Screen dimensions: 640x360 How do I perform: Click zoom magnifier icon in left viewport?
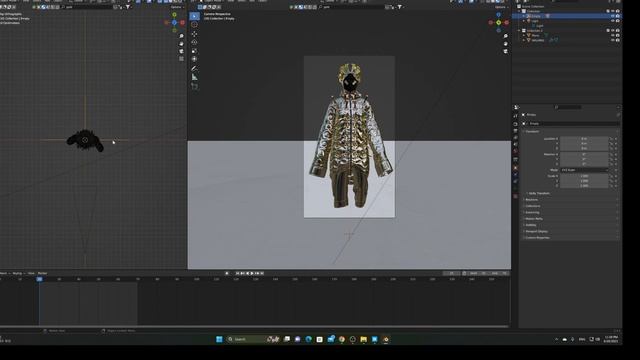tap(181, 36)
